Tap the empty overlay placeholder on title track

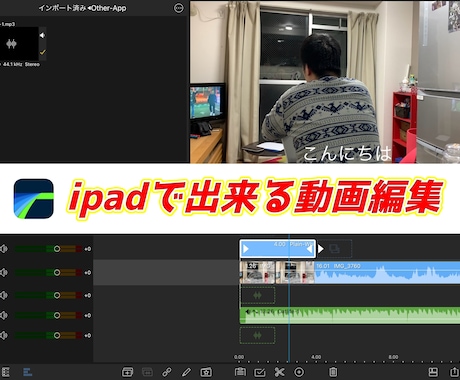coord(335,249)
